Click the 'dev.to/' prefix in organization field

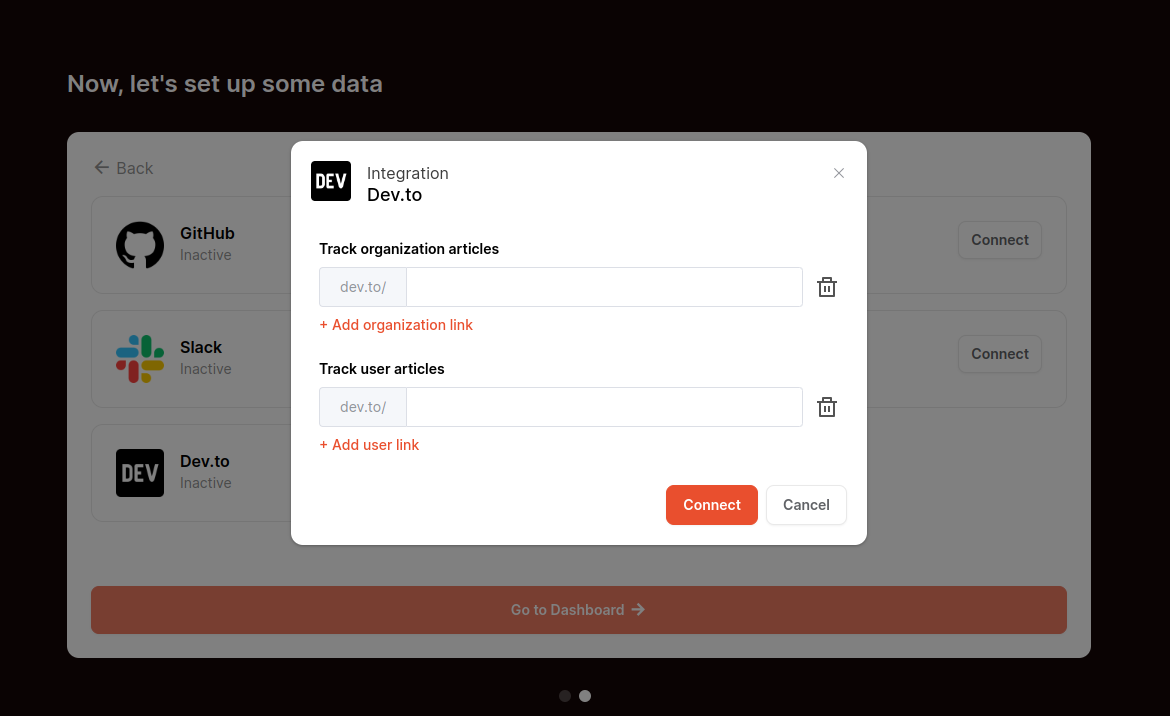click(363, 287)
